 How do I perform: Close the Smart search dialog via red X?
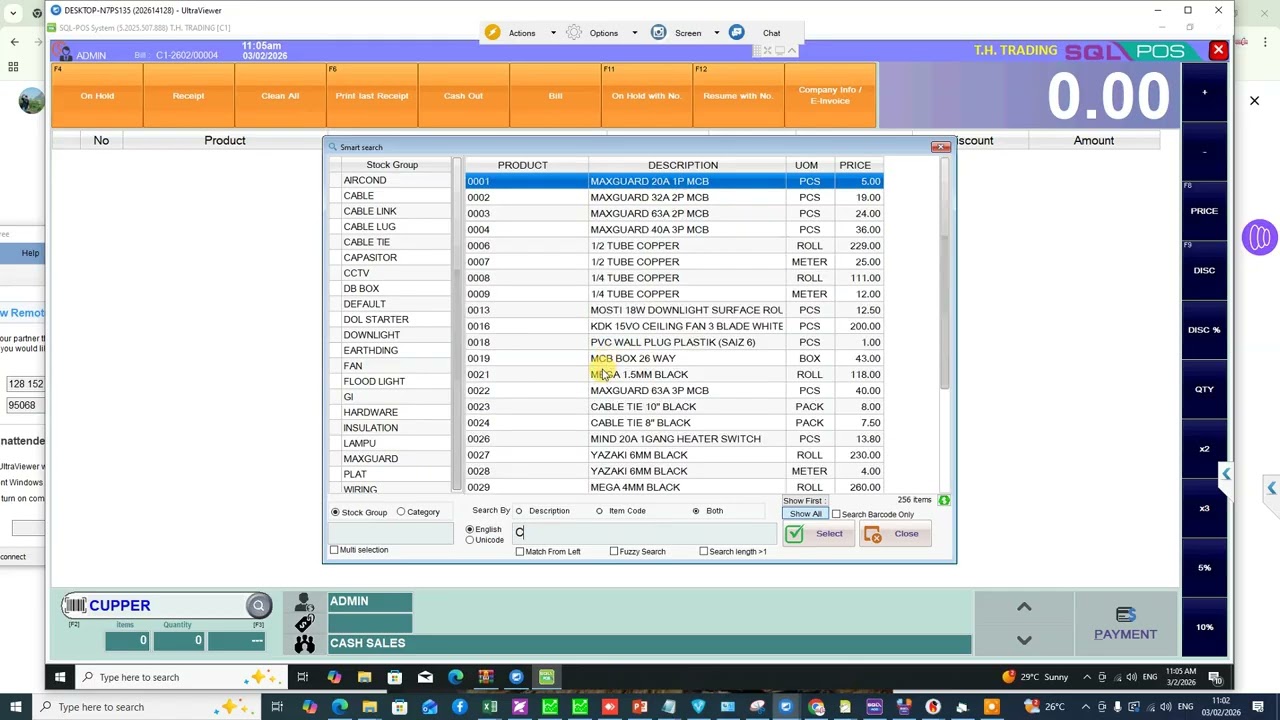(940, 147)
